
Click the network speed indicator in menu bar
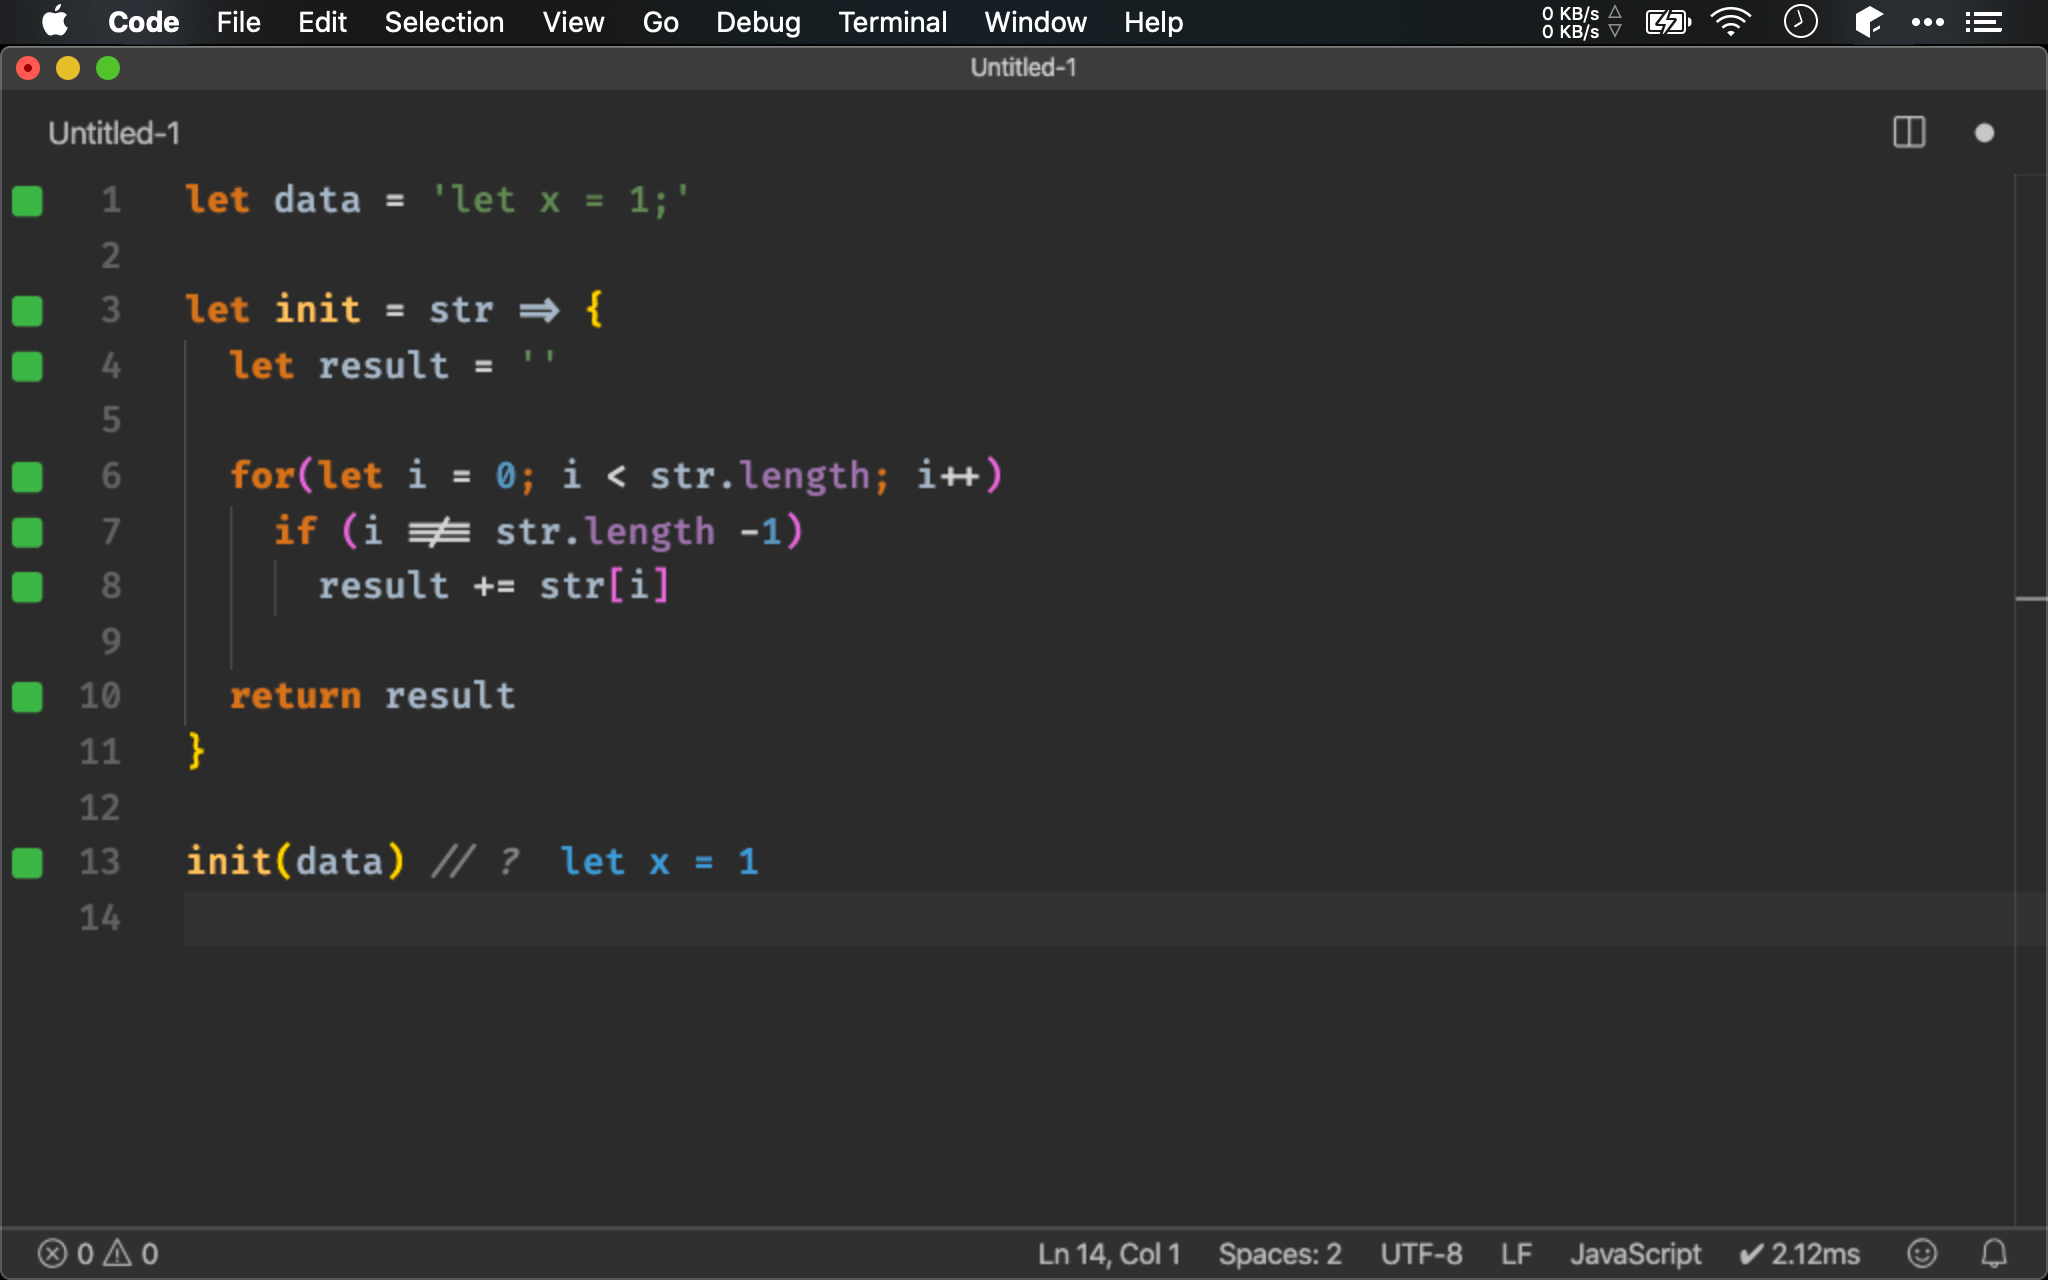1581,22
